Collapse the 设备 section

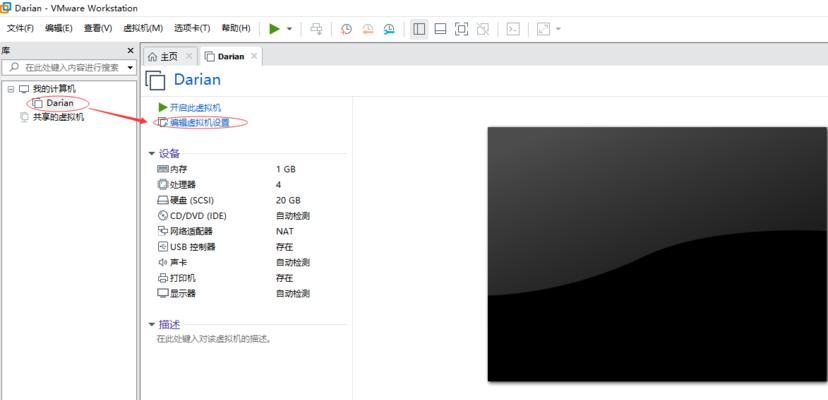[x=152, y=154]
